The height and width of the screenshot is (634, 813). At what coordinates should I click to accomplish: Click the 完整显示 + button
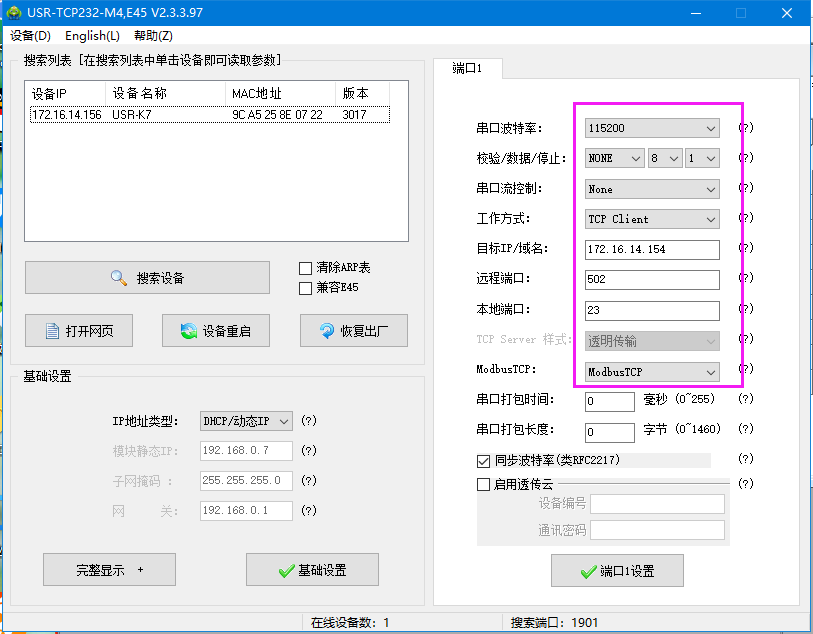point(109,570)
